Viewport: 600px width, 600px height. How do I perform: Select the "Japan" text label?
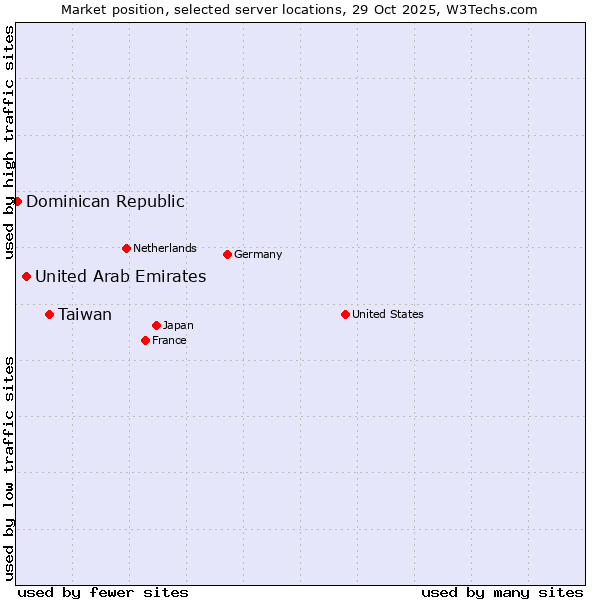178,325
